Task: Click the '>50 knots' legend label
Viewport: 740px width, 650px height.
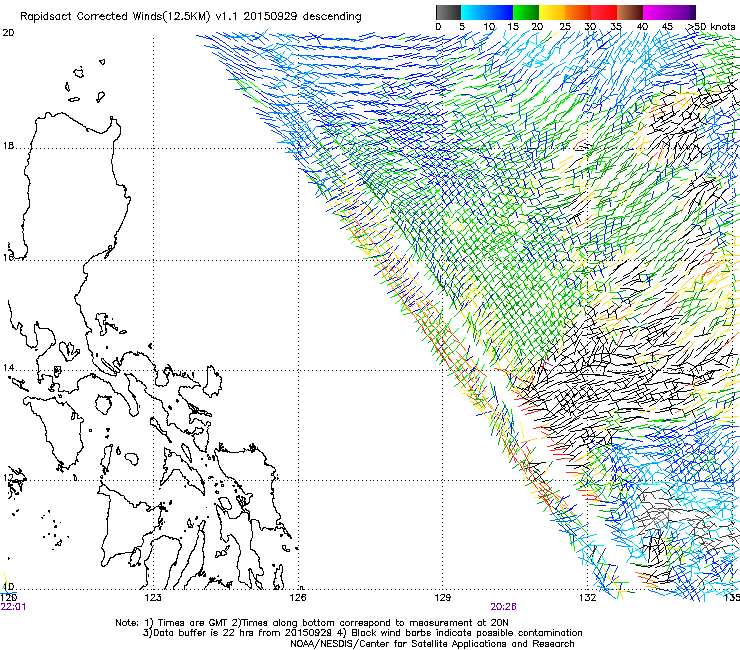Action: [x=711, y=27]
